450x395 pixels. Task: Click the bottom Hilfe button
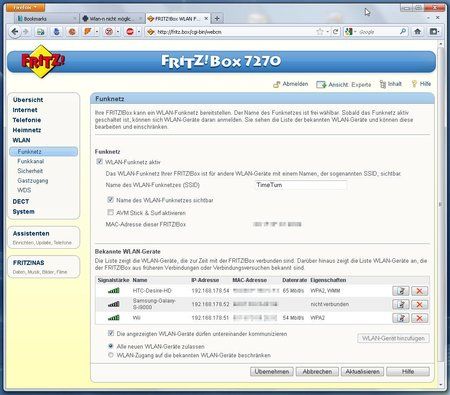(408, 371)
